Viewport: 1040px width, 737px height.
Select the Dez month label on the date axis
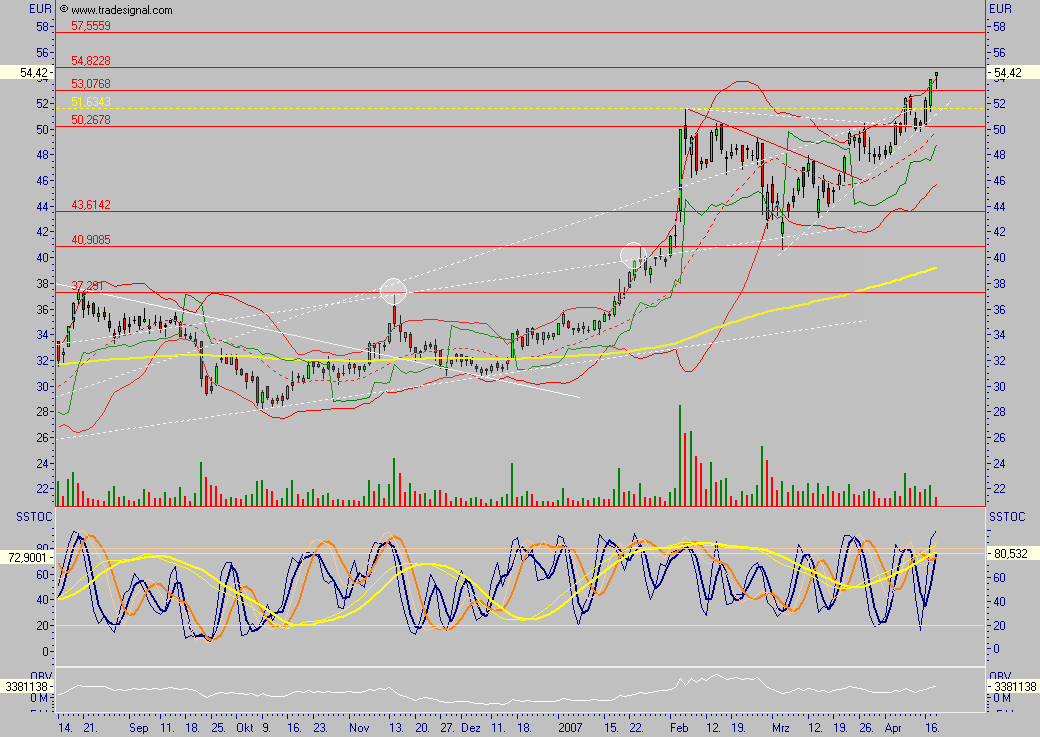coord(470,728)
